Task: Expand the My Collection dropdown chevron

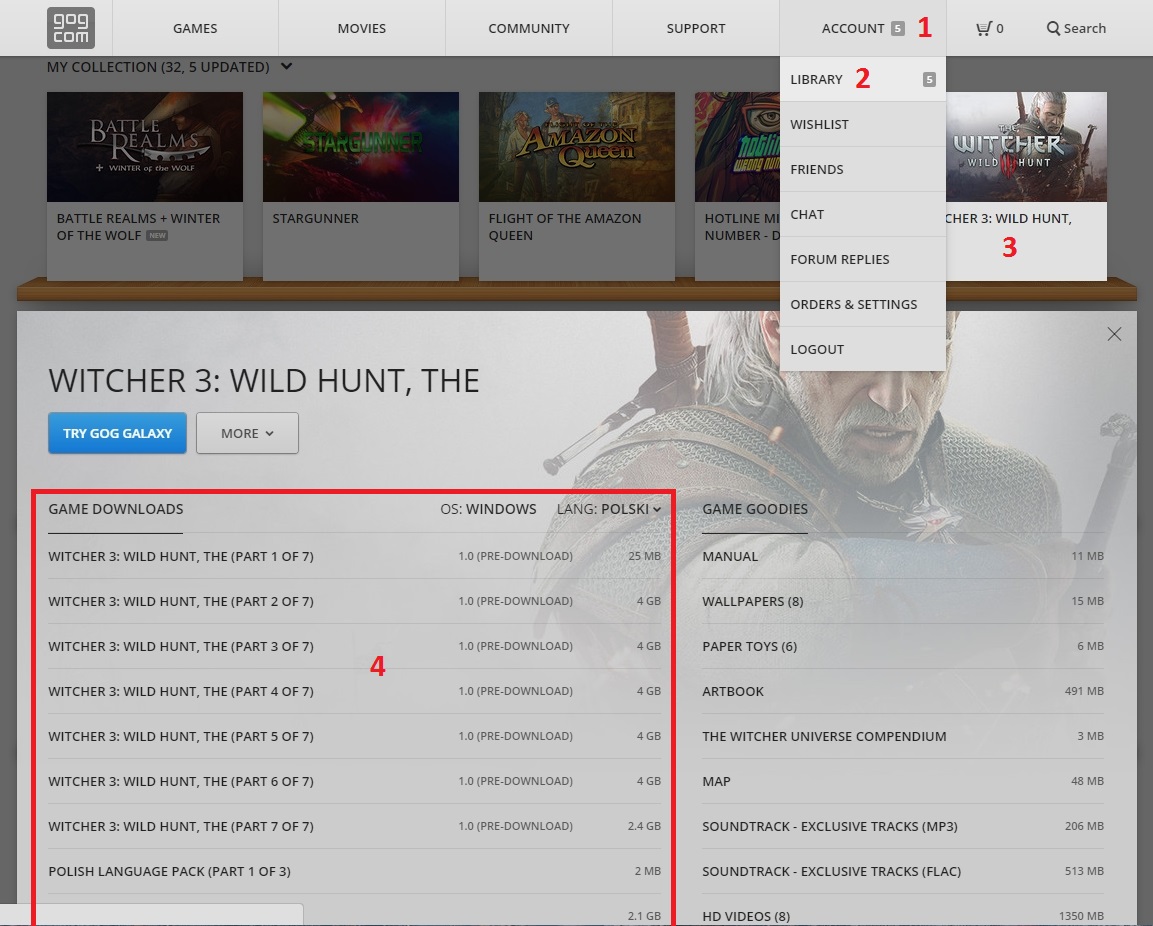Action: click(287, 66)
